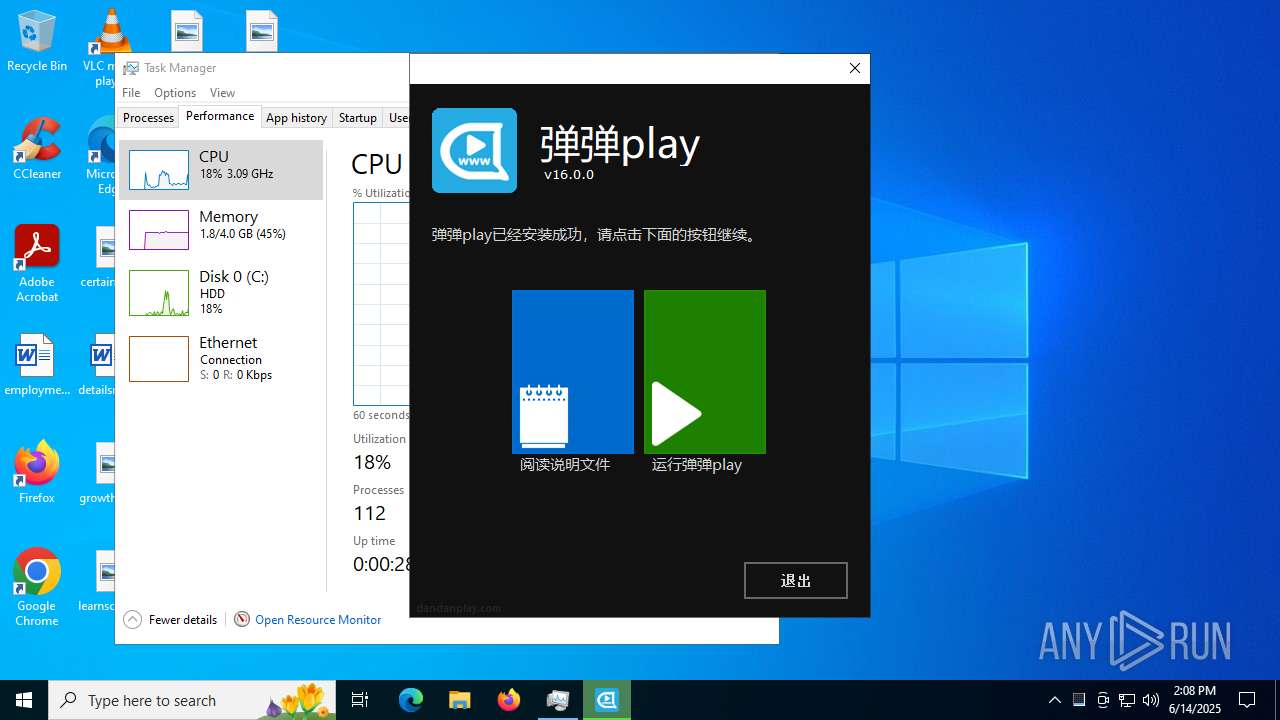The width and height of the screenshot is (1280, 720).
Task: Click the Task Manager title bar icon
Action: pos(130,68)
